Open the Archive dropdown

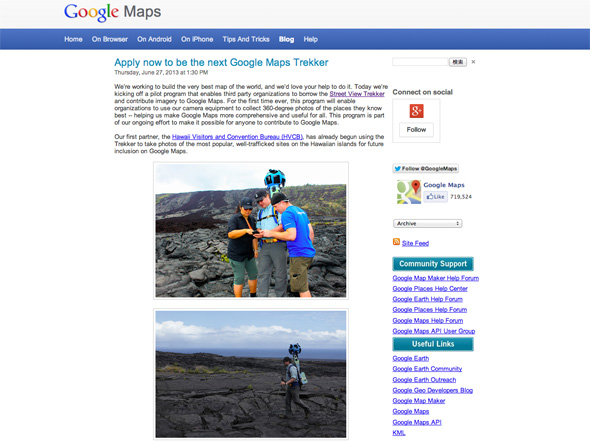point(427,224)
